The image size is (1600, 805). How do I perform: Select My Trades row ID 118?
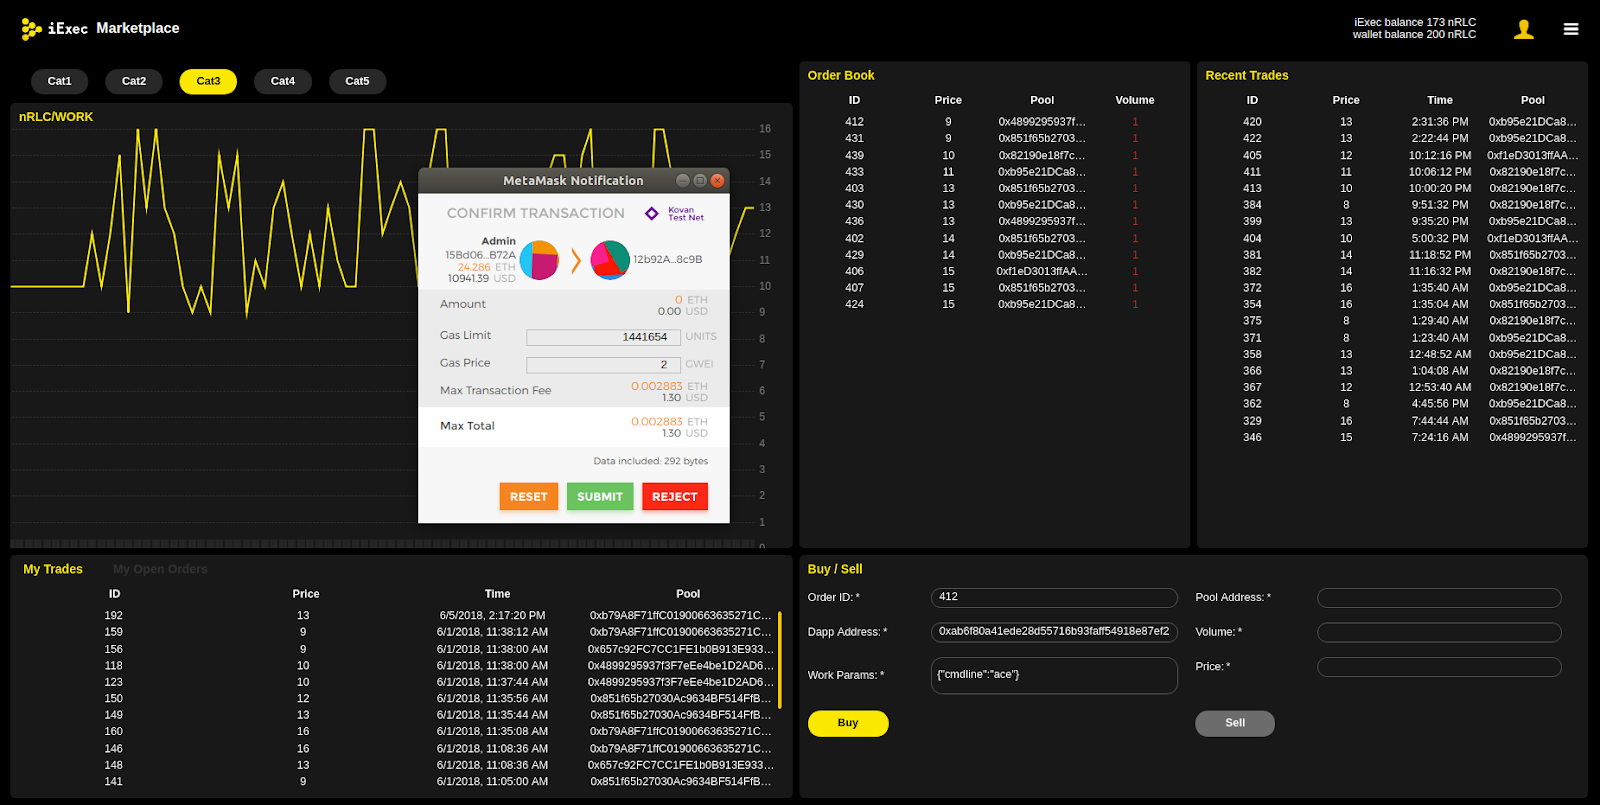pos(398,665)
